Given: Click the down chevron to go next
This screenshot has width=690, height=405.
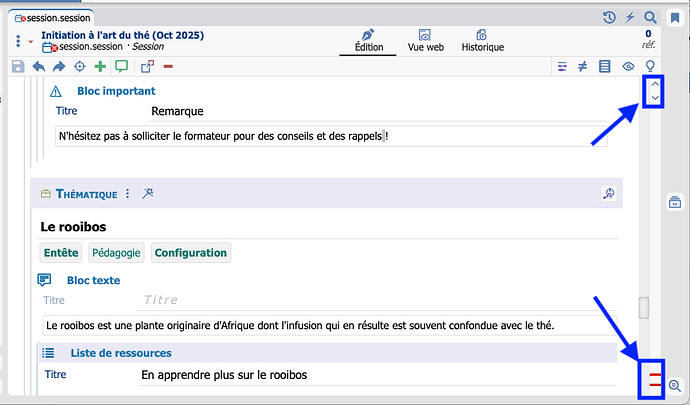Looking at the screenshot, I should point(654,99).
